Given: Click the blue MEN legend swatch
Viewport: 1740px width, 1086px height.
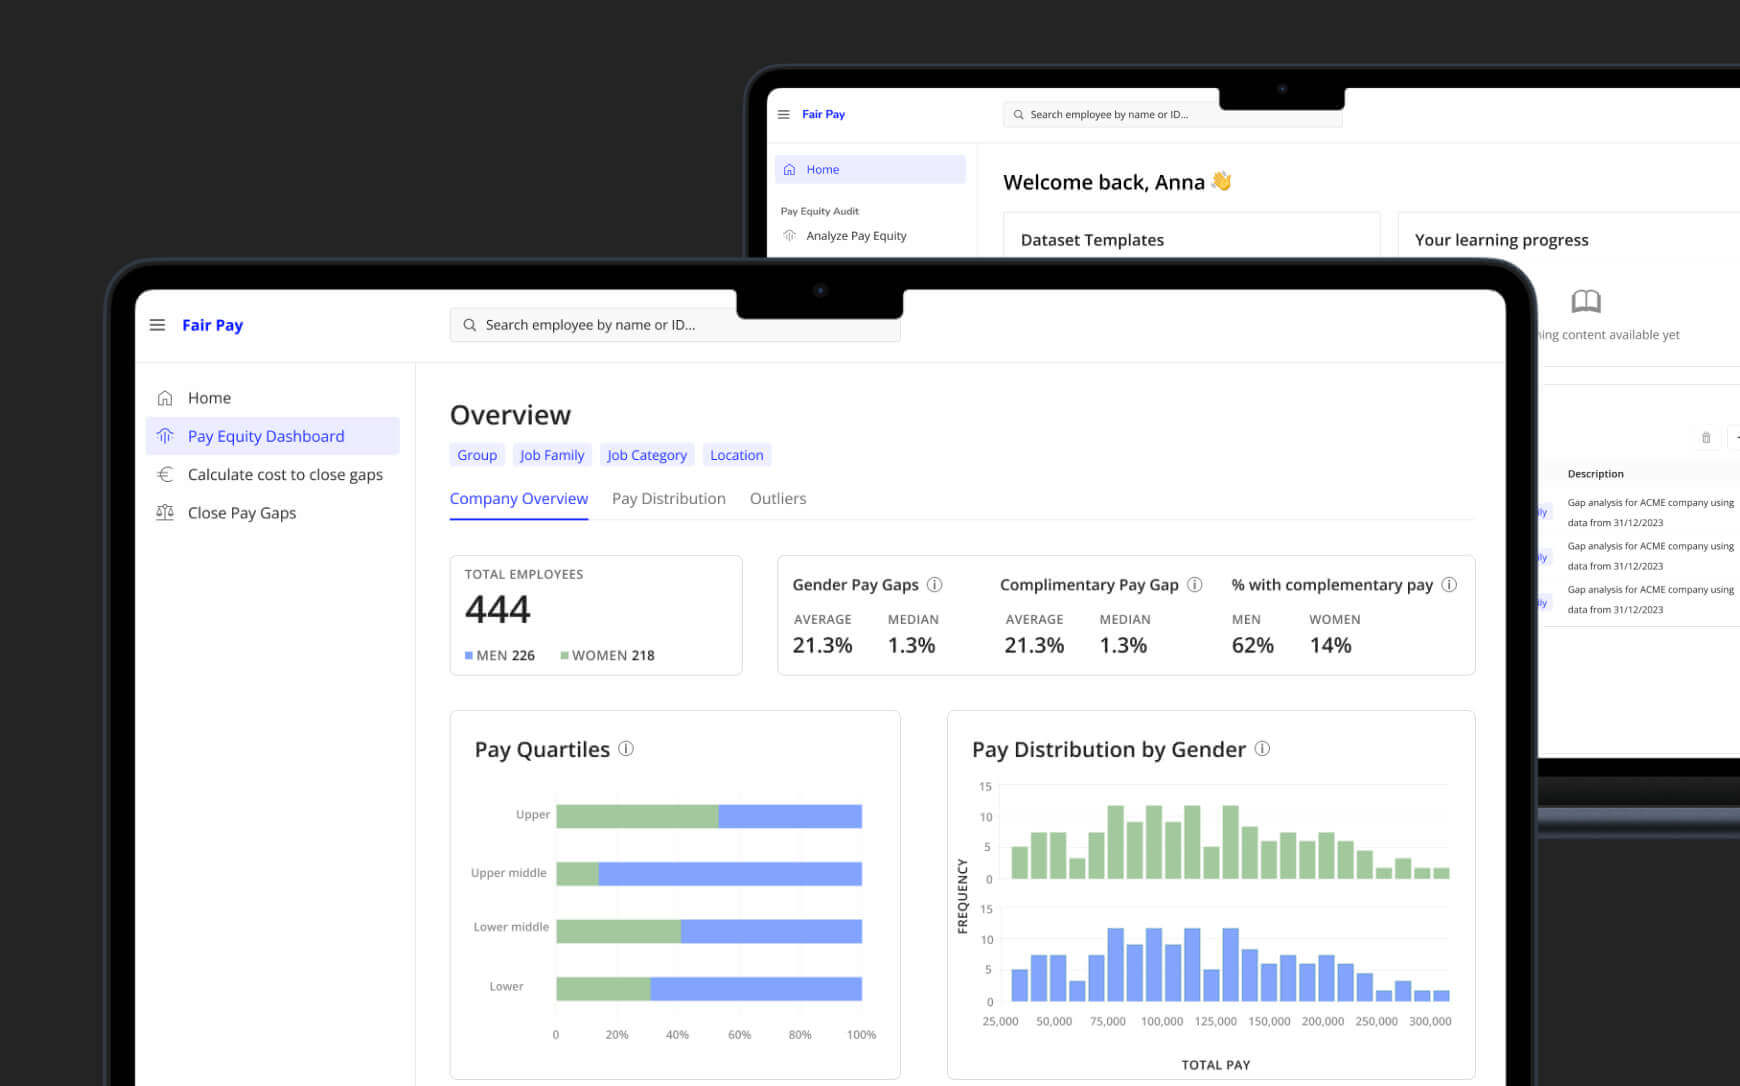Looking at the screenshot, I should [x=469, y=656].
